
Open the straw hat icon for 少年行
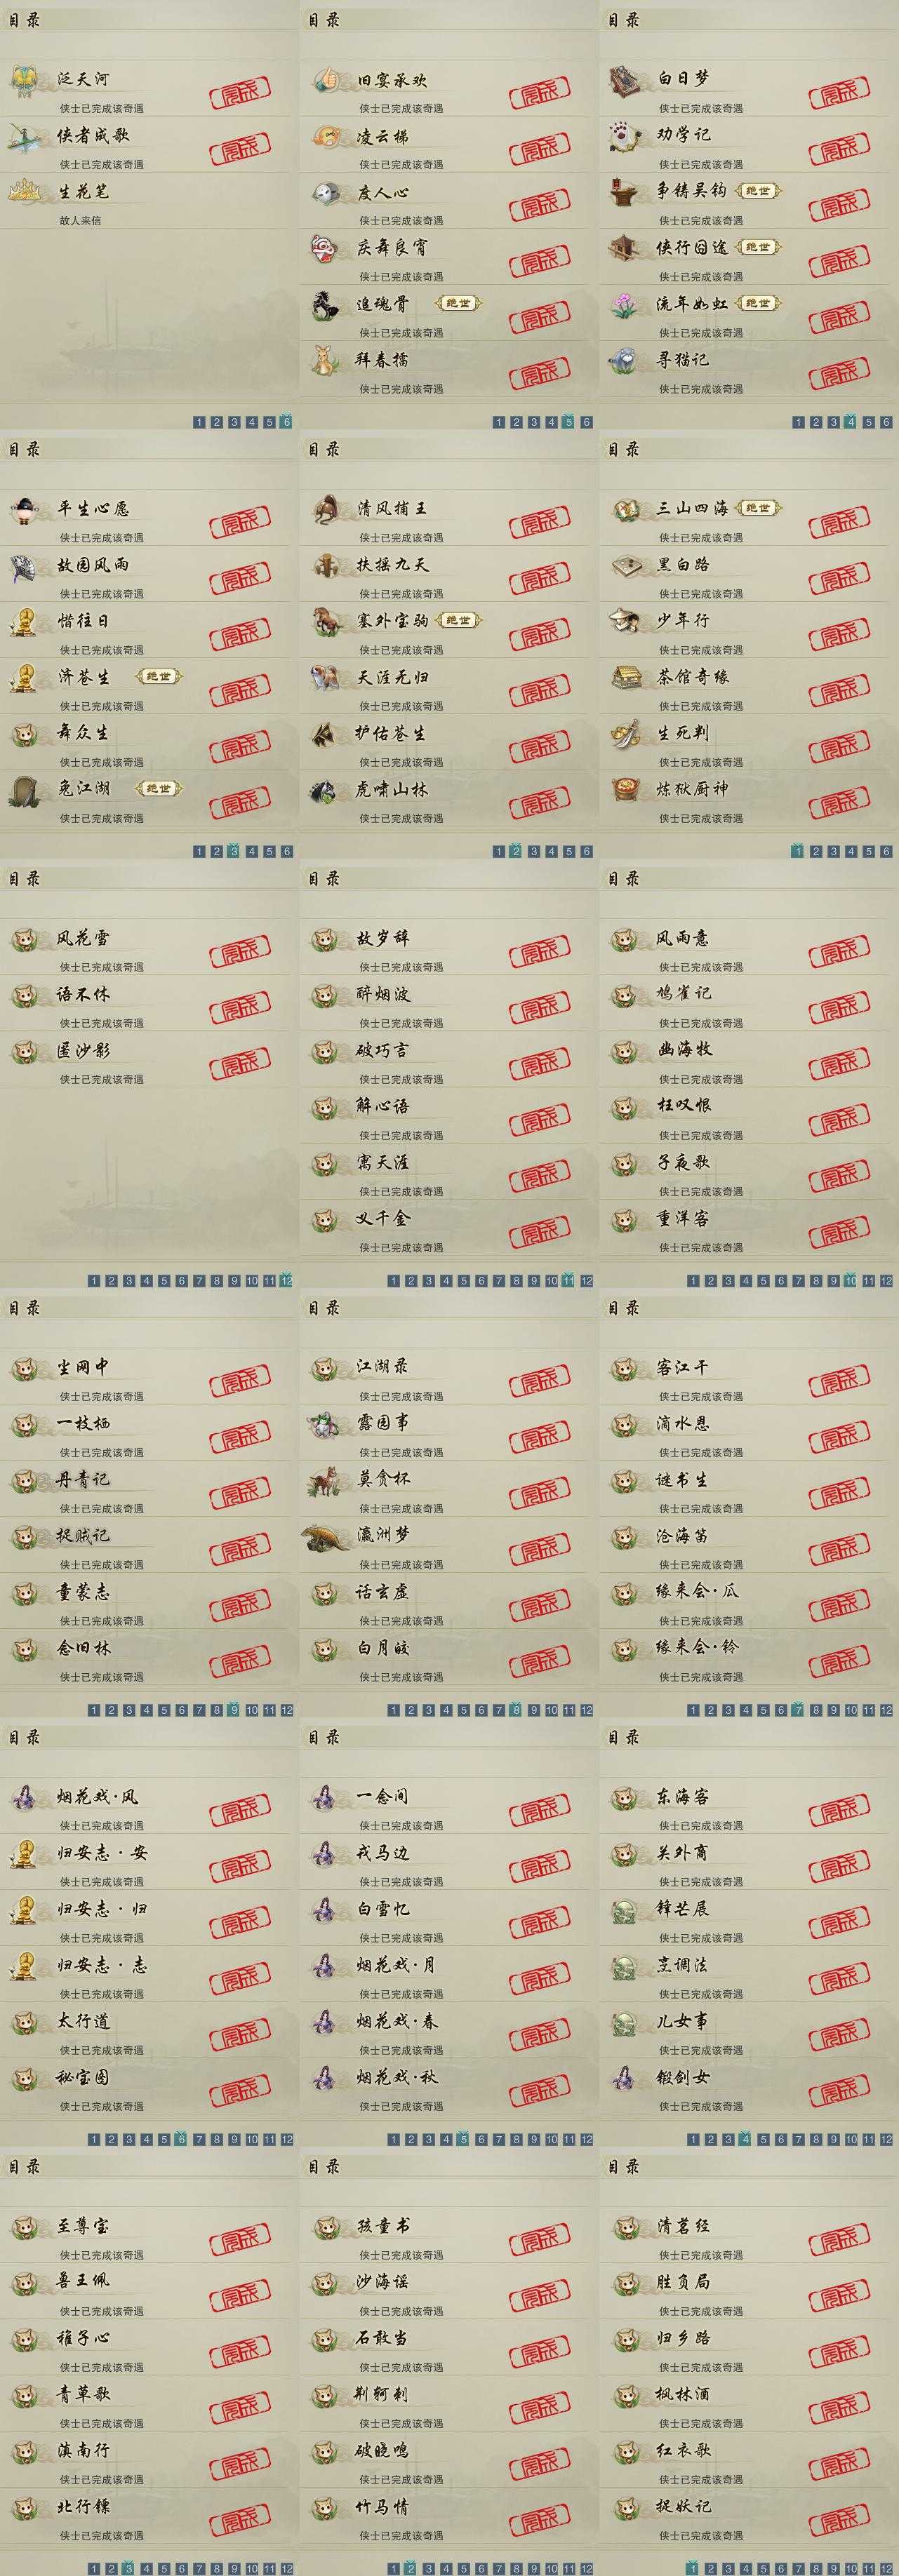pos(624,621)
